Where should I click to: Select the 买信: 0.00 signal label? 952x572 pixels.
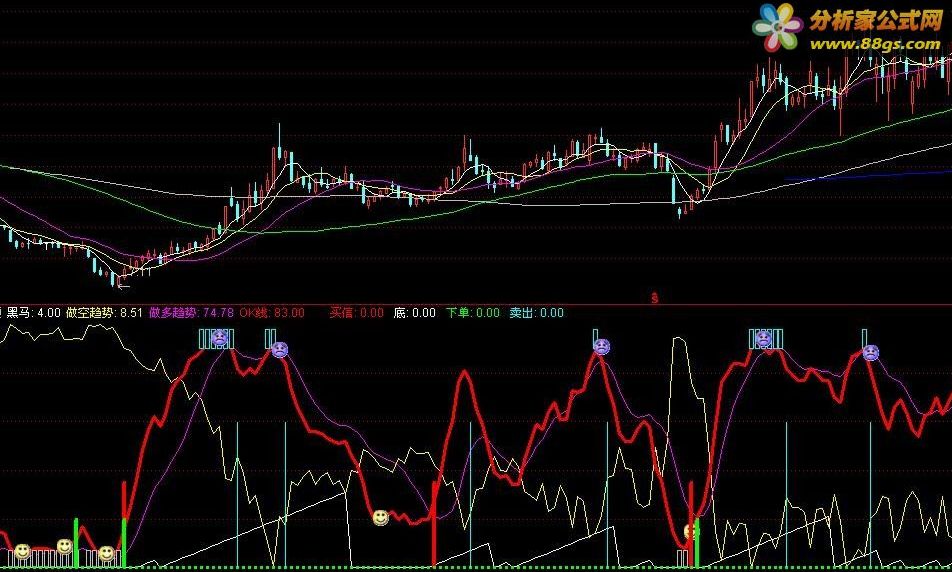[356, 313]
